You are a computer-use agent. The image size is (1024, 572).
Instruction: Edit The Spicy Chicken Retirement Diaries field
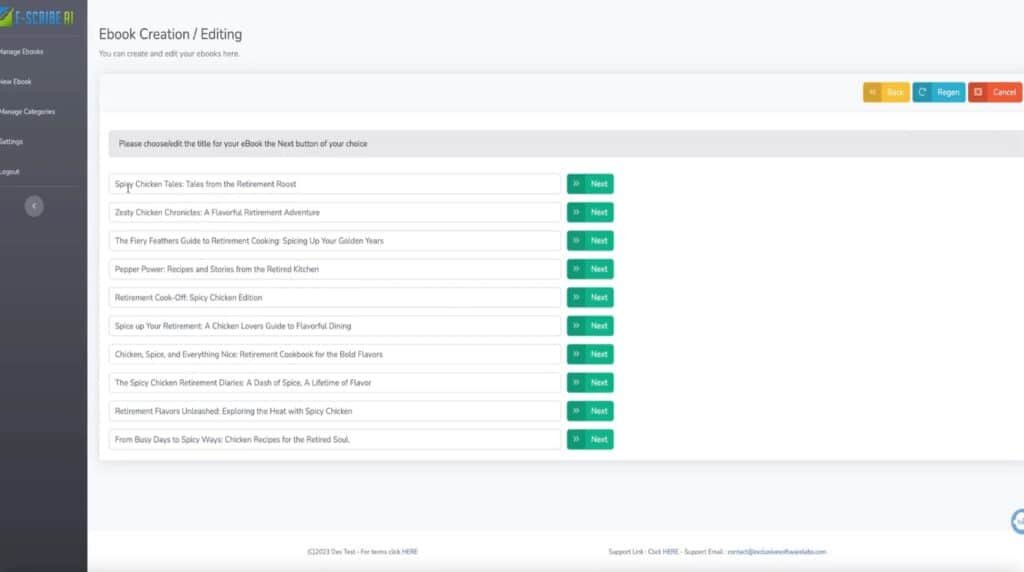pos(334,383)
